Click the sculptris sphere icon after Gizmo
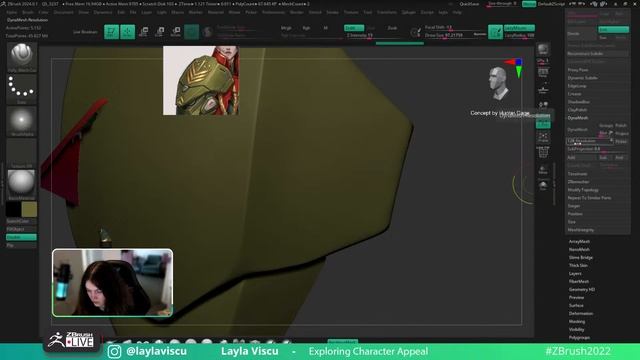The height and width of the screenshot is (360, 640). coord(207,32)
